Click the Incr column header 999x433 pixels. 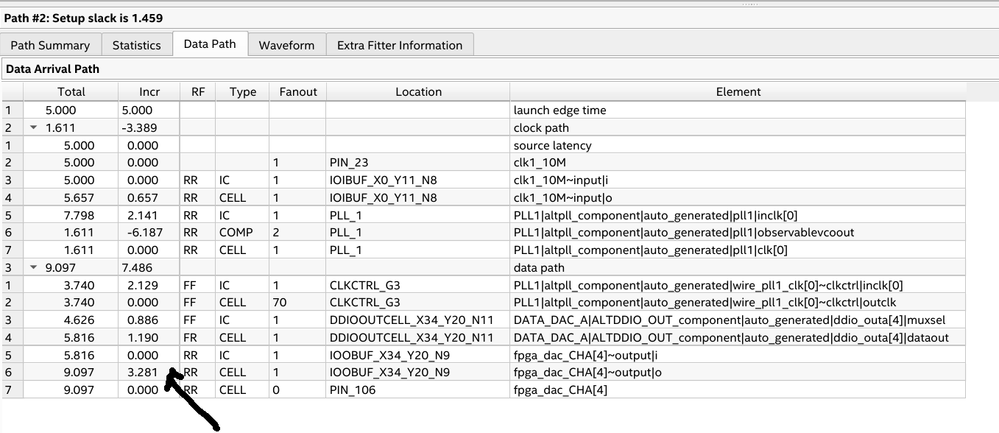[147, 92]
